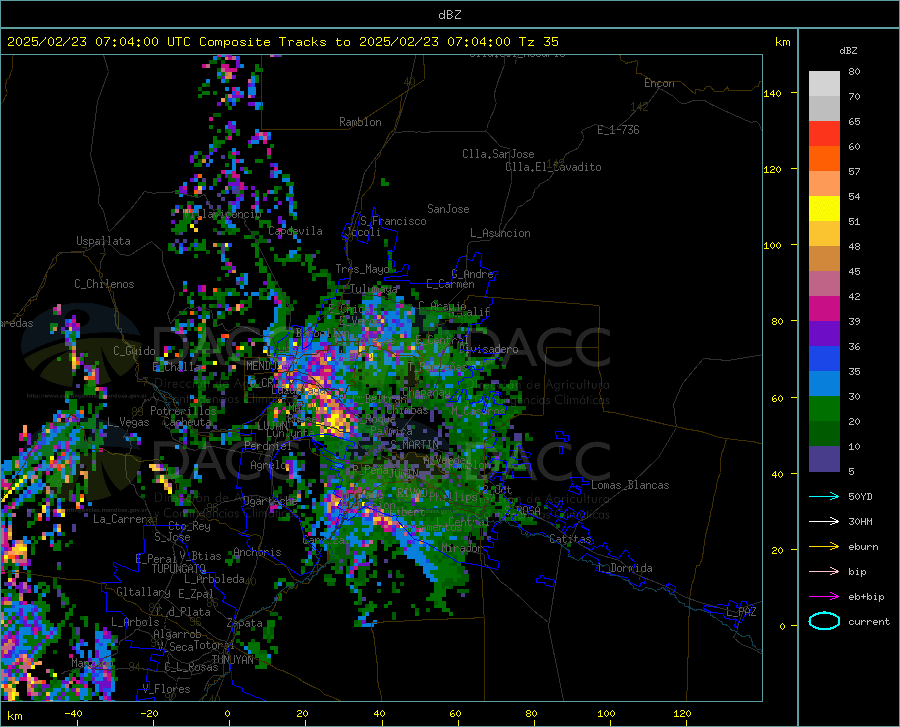Select the red 65 dBZ color band
The width and height of the screenshot is (900, 727).
[x=824, y=134]
